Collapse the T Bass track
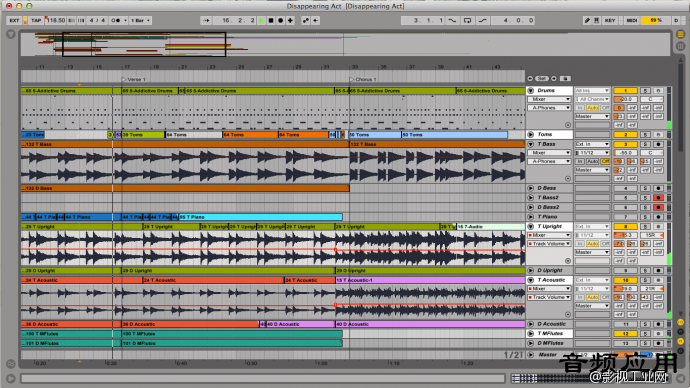The image size is (690, 388). [531, 144]
